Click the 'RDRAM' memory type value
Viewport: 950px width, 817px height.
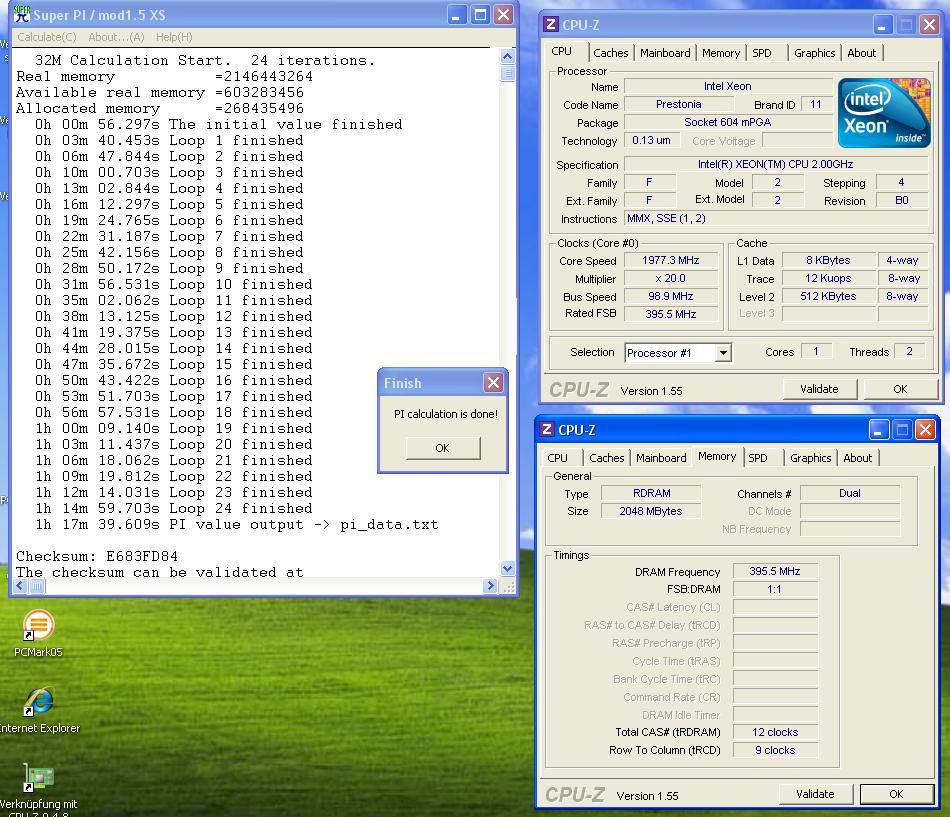coord(651,493)
